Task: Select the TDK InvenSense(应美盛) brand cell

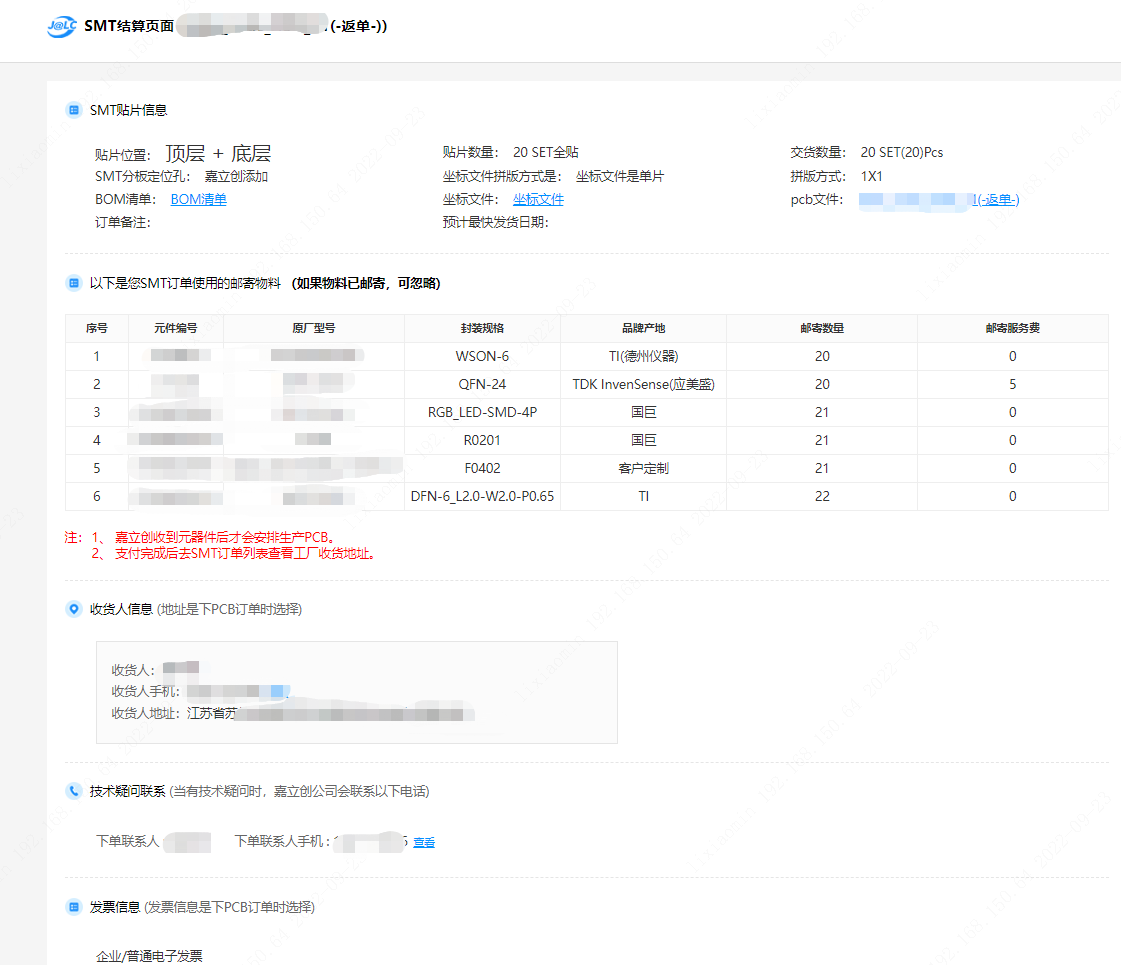Action: coord(643,384)
